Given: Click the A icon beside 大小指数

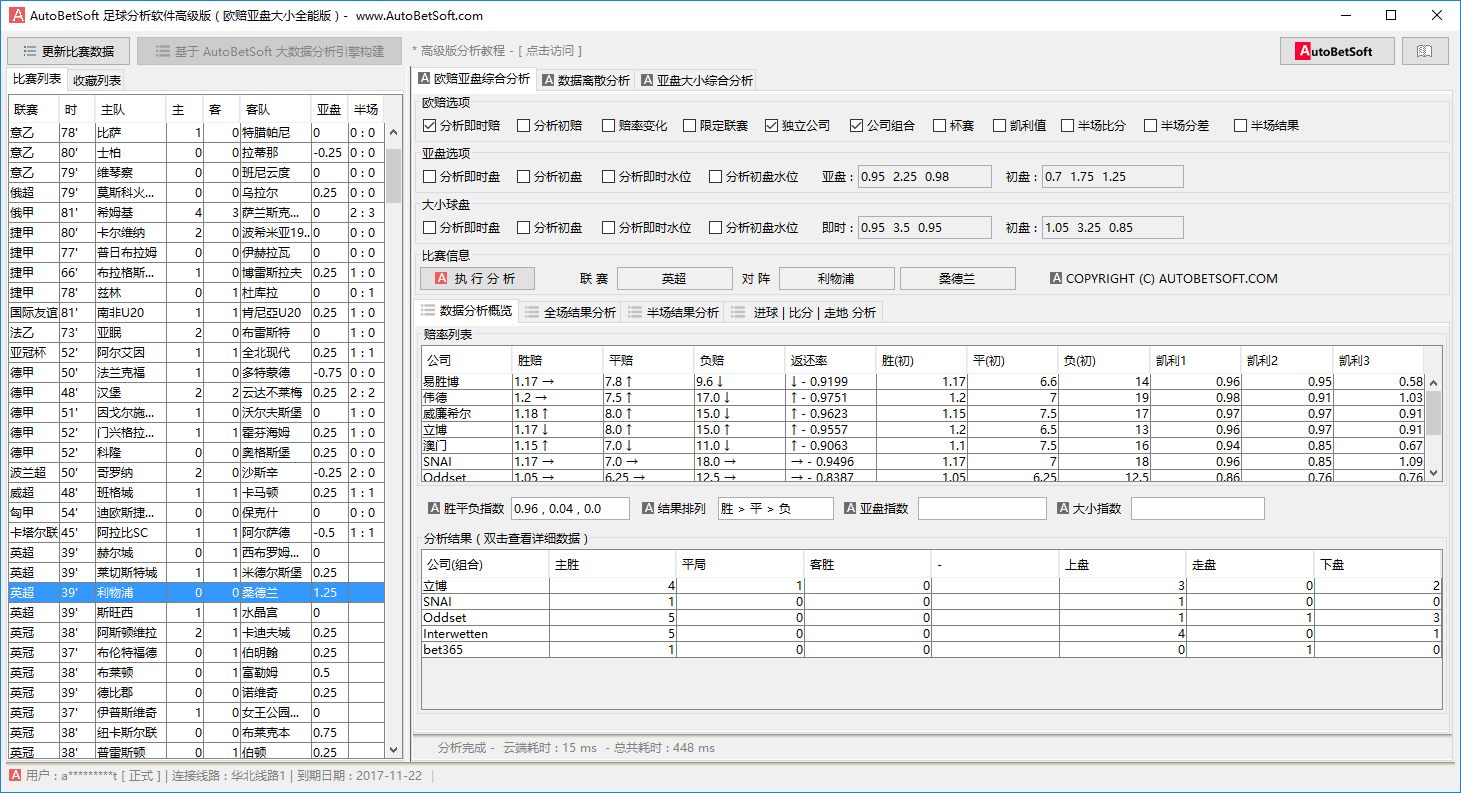Looking at the screenshot, I should click(1064, 508).
